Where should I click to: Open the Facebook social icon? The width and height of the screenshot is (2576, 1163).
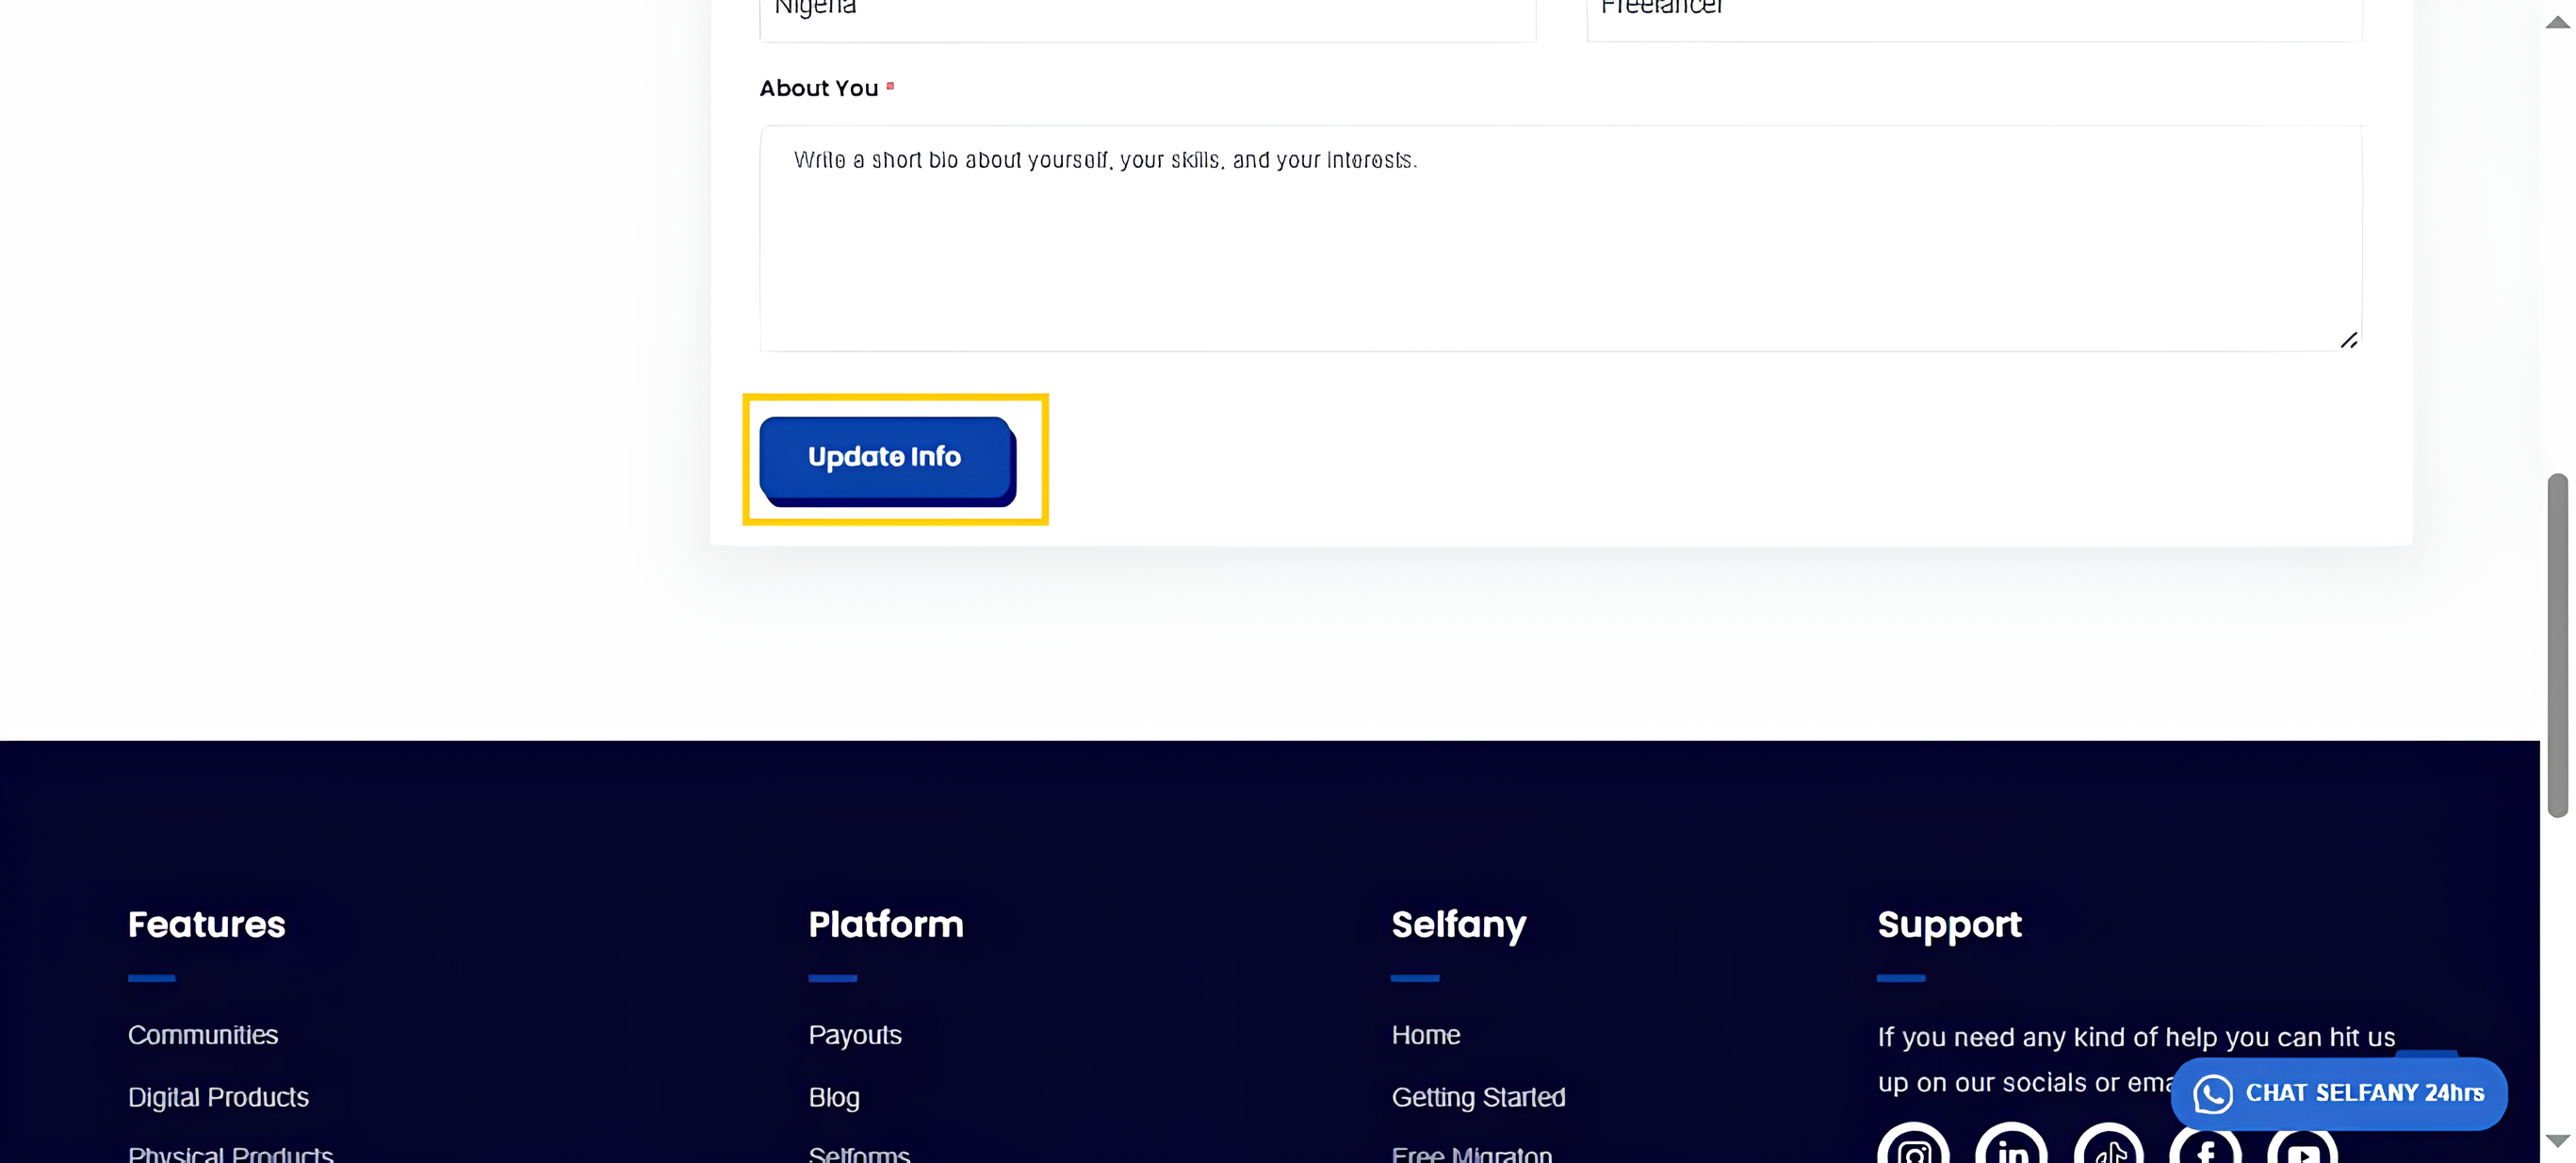pos(2205,1147)
